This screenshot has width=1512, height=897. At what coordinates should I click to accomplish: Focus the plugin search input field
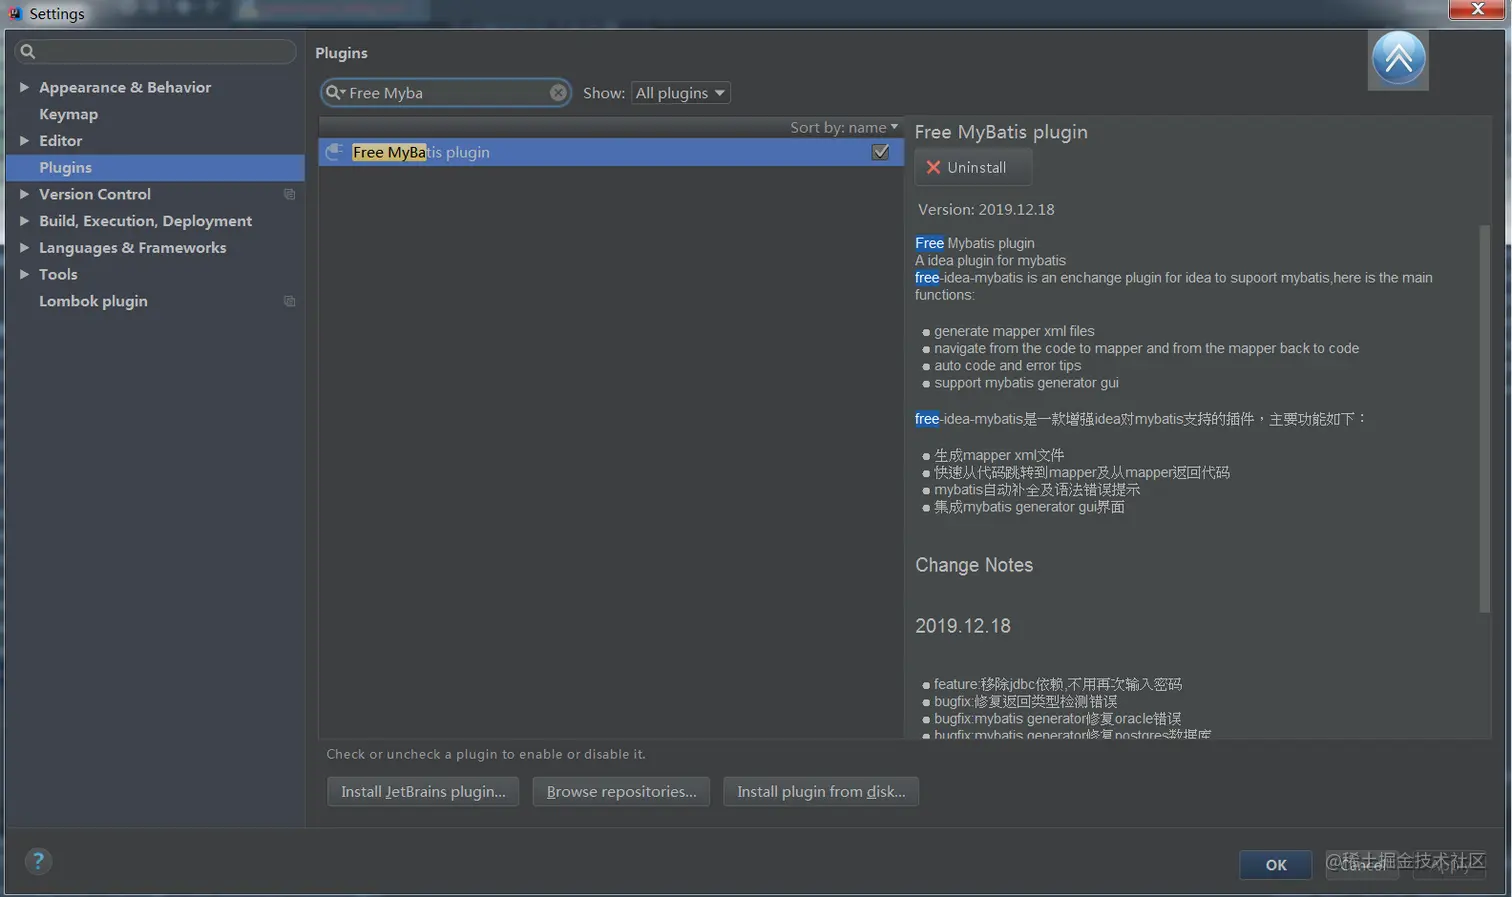tap(446, 92)
